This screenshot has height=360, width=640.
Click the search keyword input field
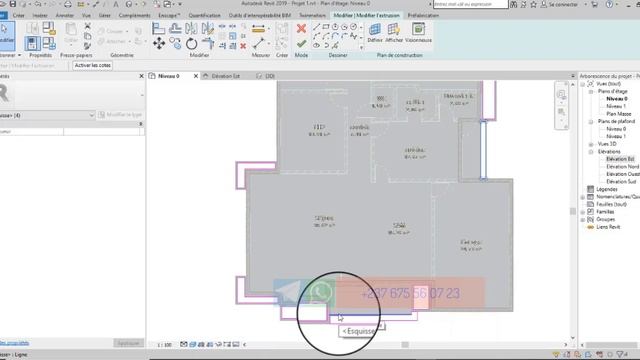[470, 4]
